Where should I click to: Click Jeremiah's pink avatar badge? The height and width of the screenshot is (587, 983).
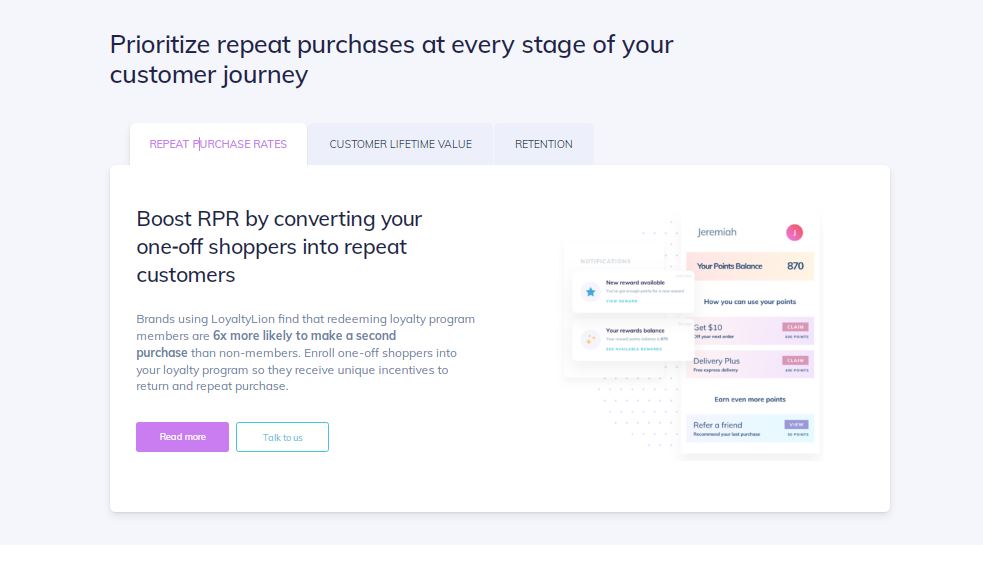pyautogui.click(x=795, y=231)
